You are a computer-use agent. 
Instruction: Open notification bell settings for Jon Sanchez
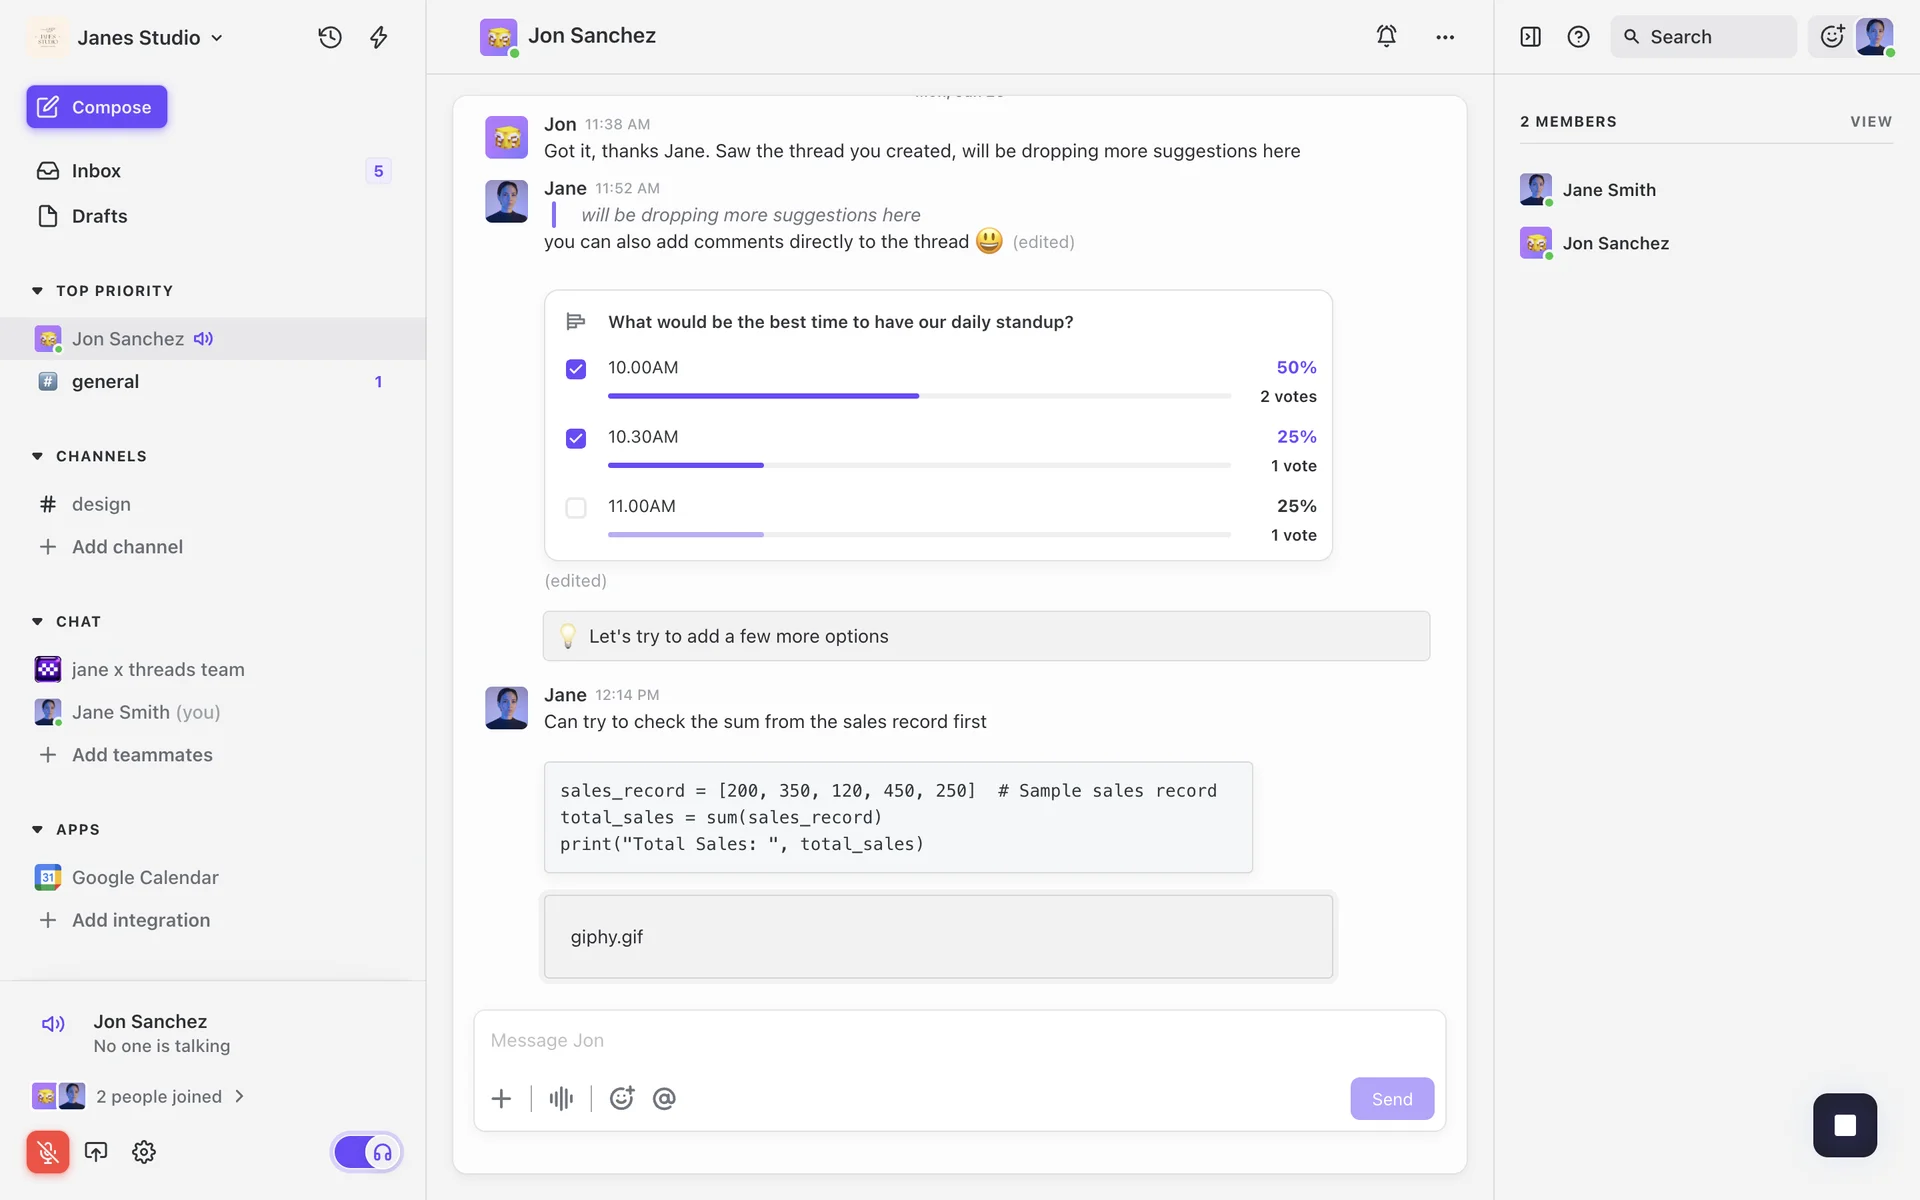1386,36
